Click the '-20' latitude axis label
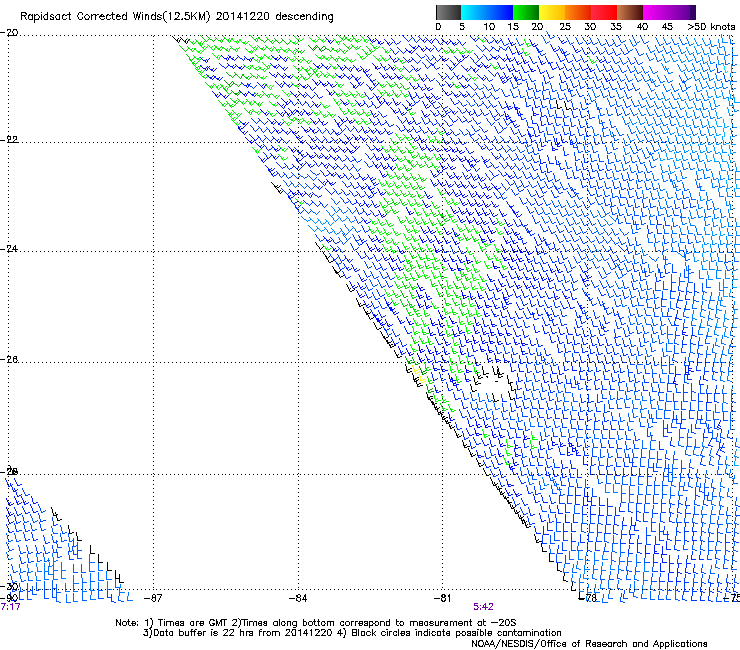 pos(9,33)
